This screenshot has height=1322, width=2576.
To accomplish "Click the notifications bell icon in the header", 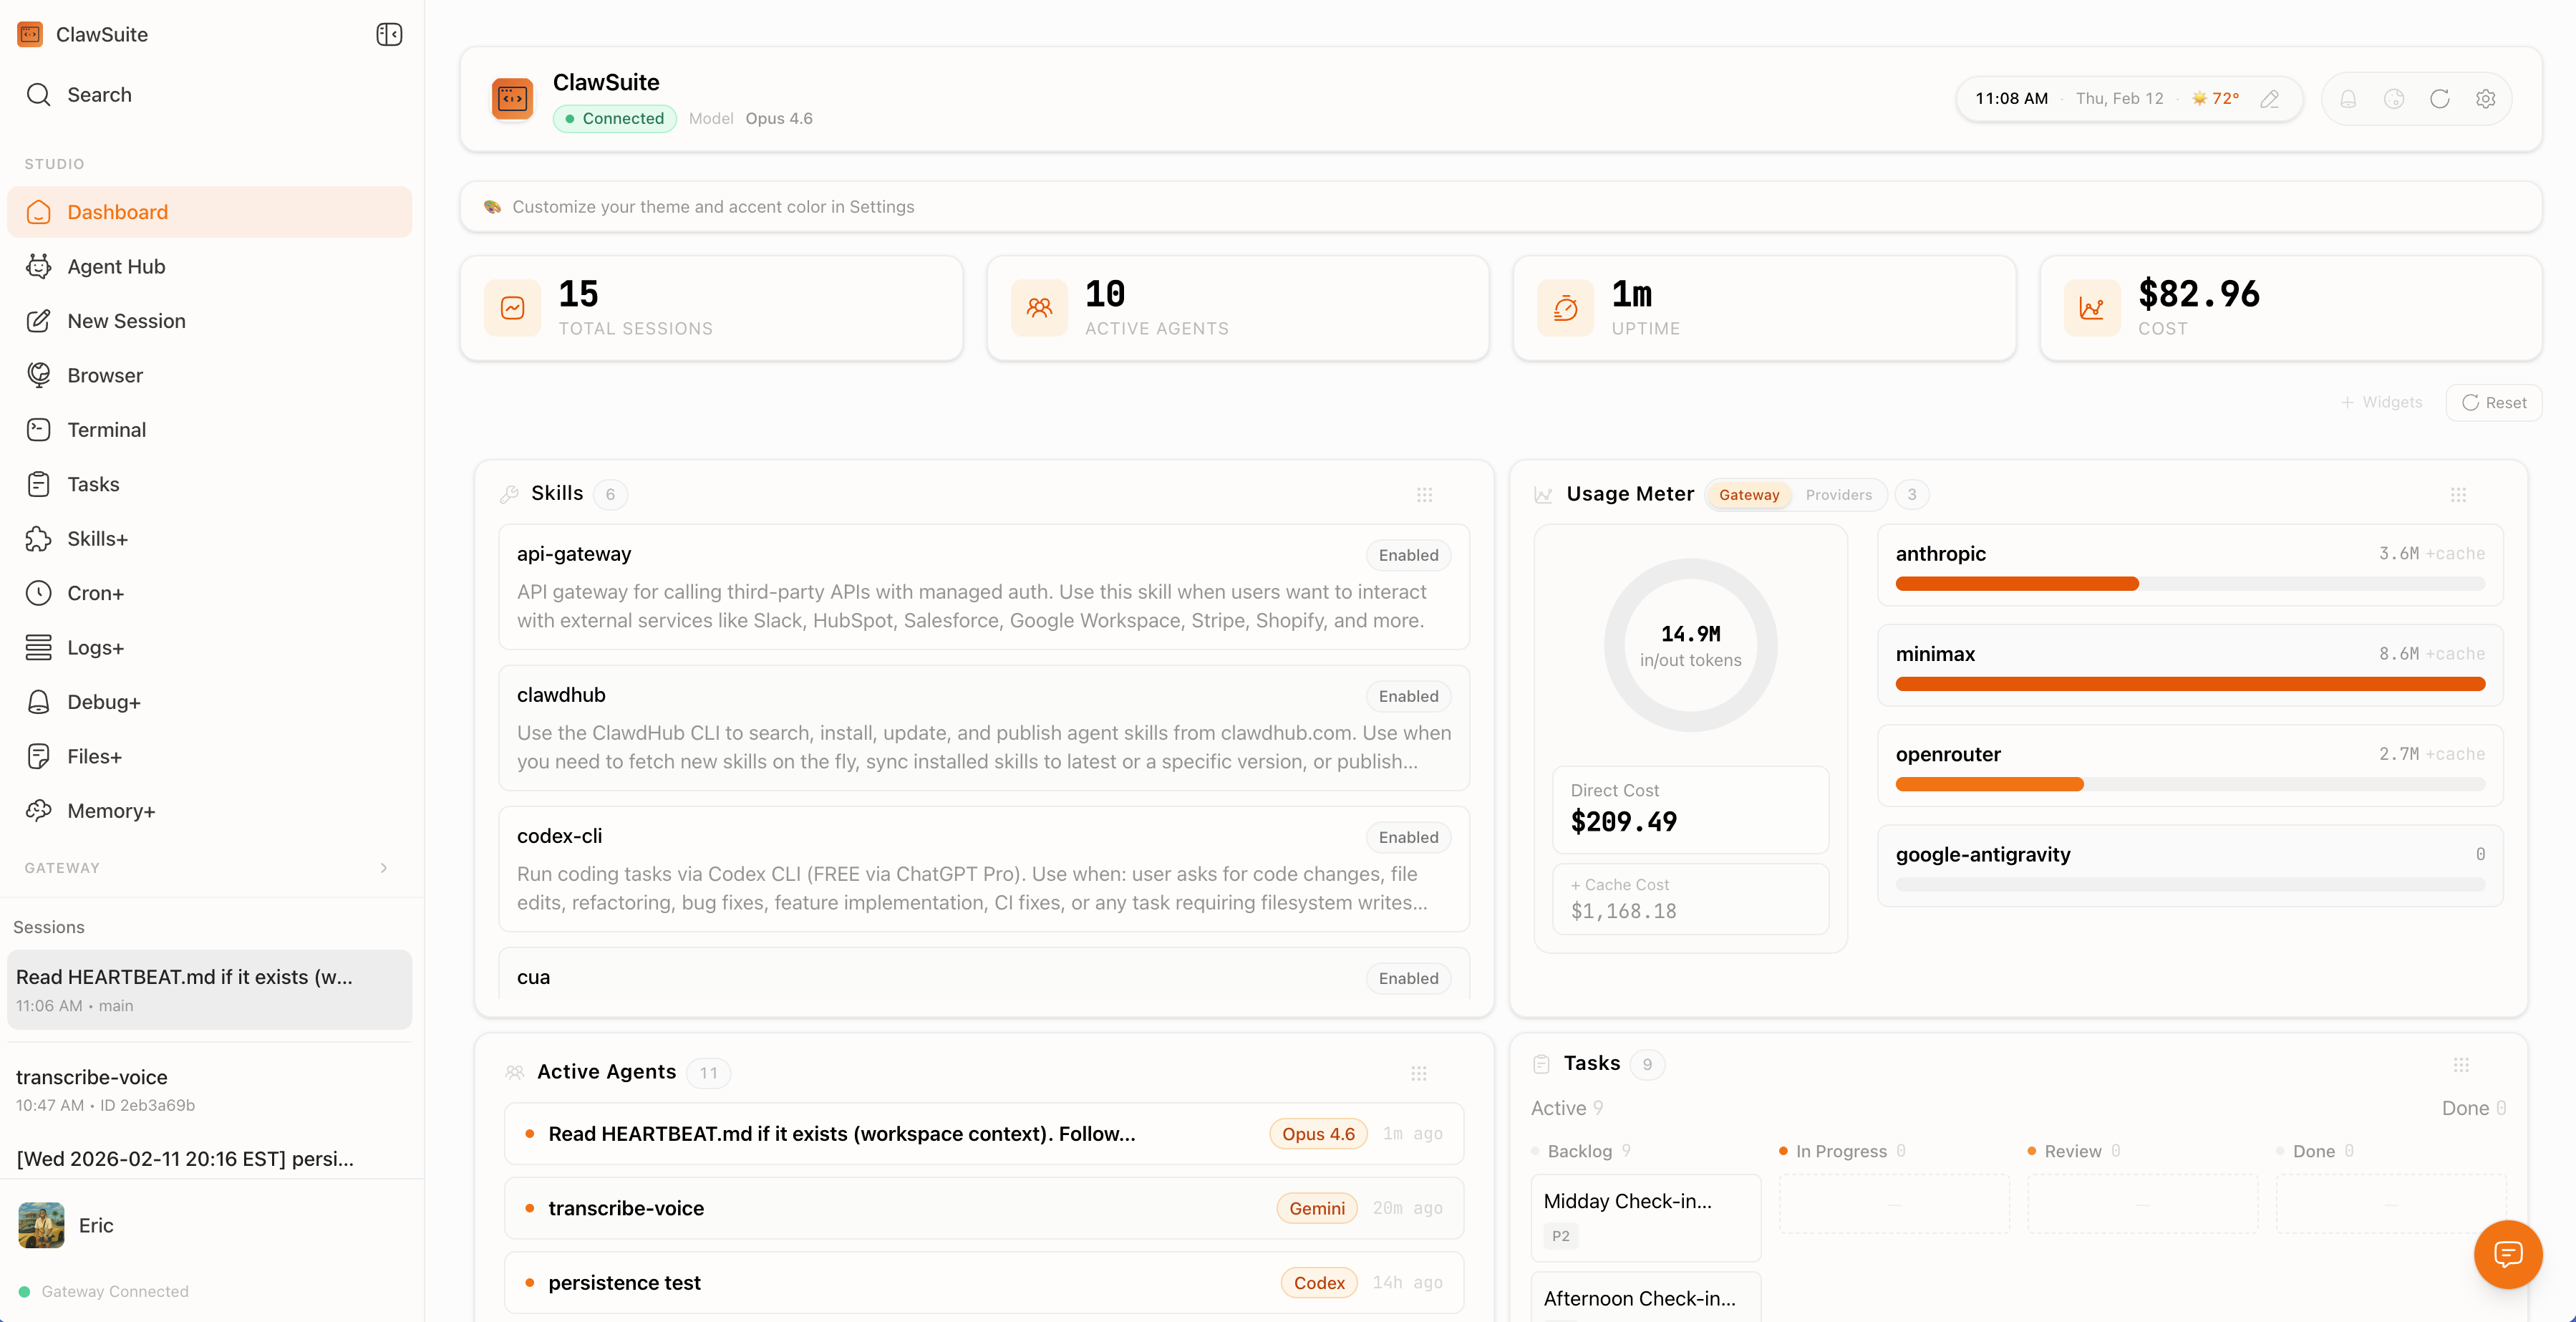I will coord(2348,99).
